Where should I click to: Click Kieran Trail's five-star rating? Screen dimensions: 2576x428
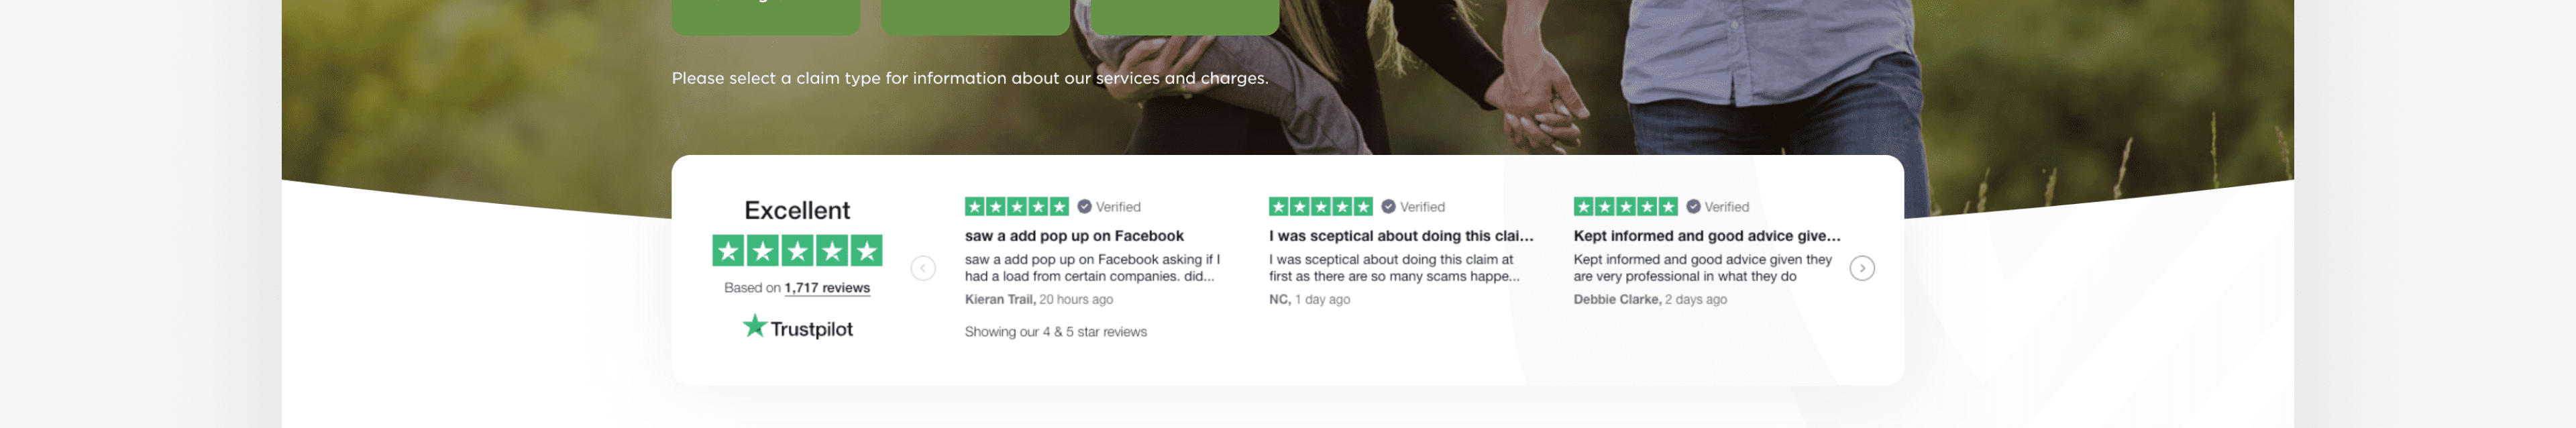[1016, 207]
